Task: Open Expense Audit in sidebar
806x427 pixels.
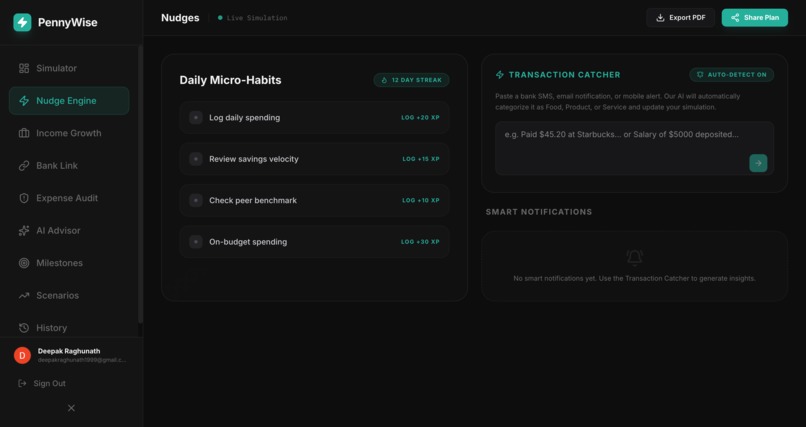Action: tap(69, 198)
